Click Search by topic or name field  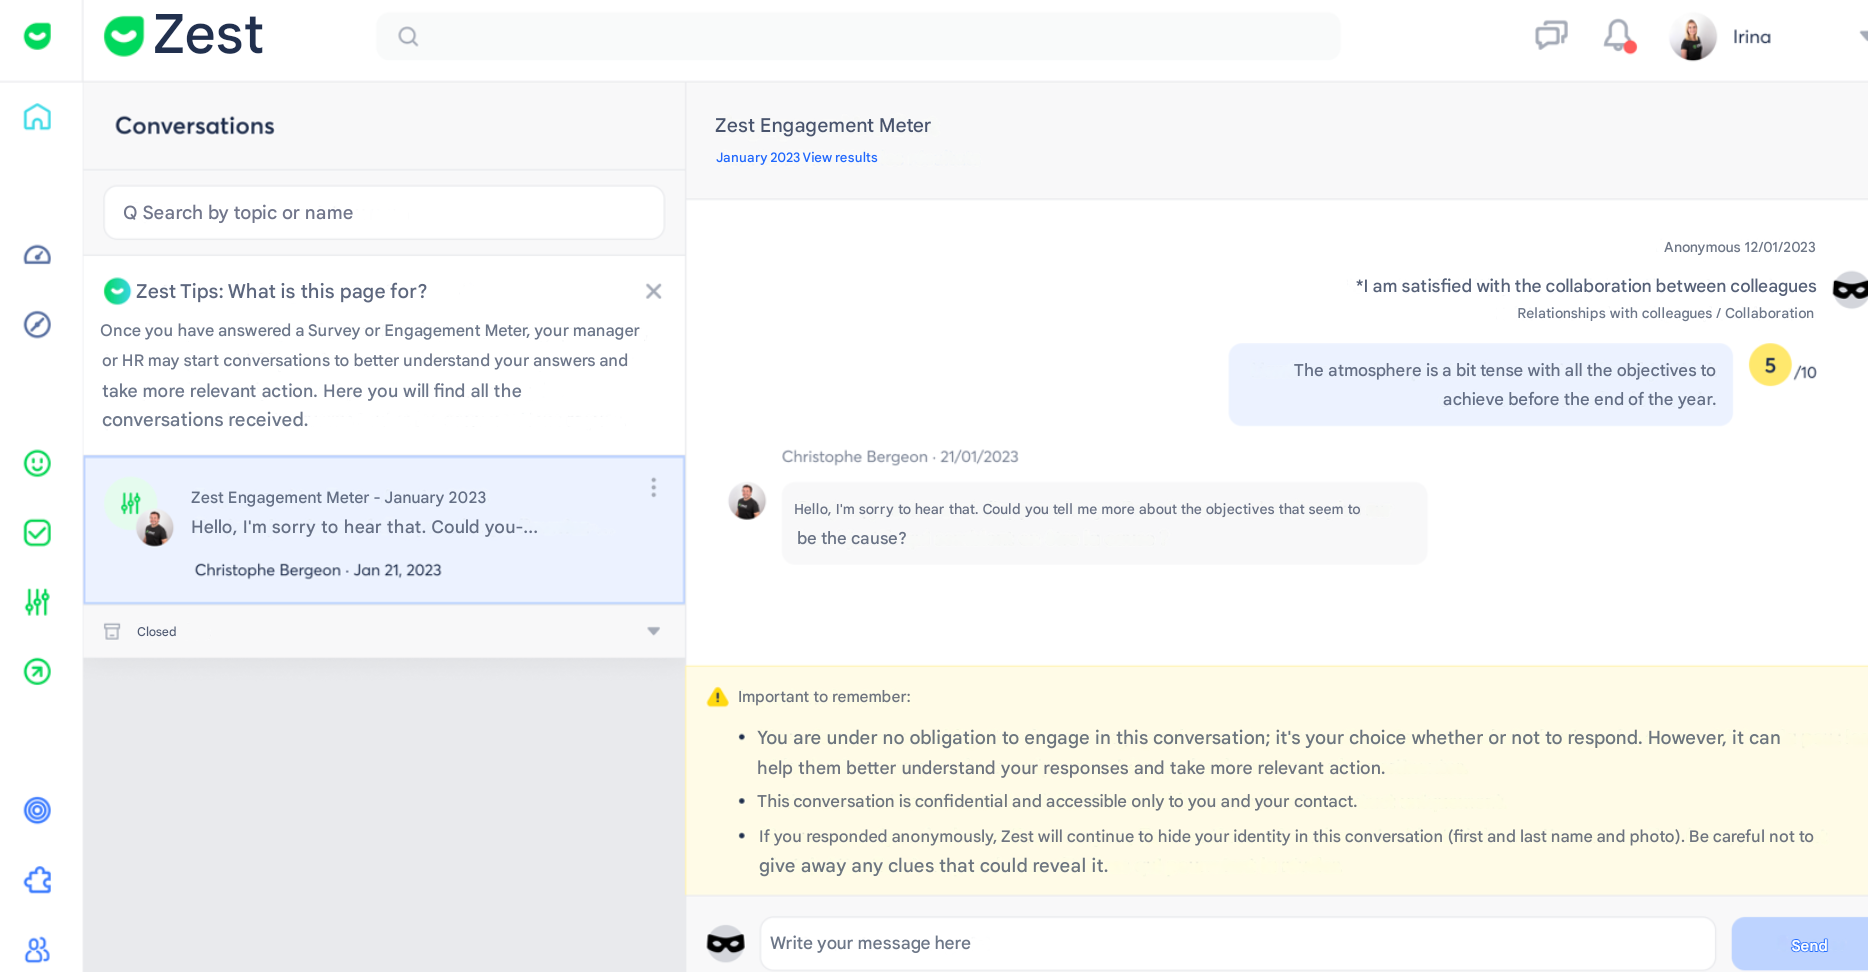coord(384,213)
